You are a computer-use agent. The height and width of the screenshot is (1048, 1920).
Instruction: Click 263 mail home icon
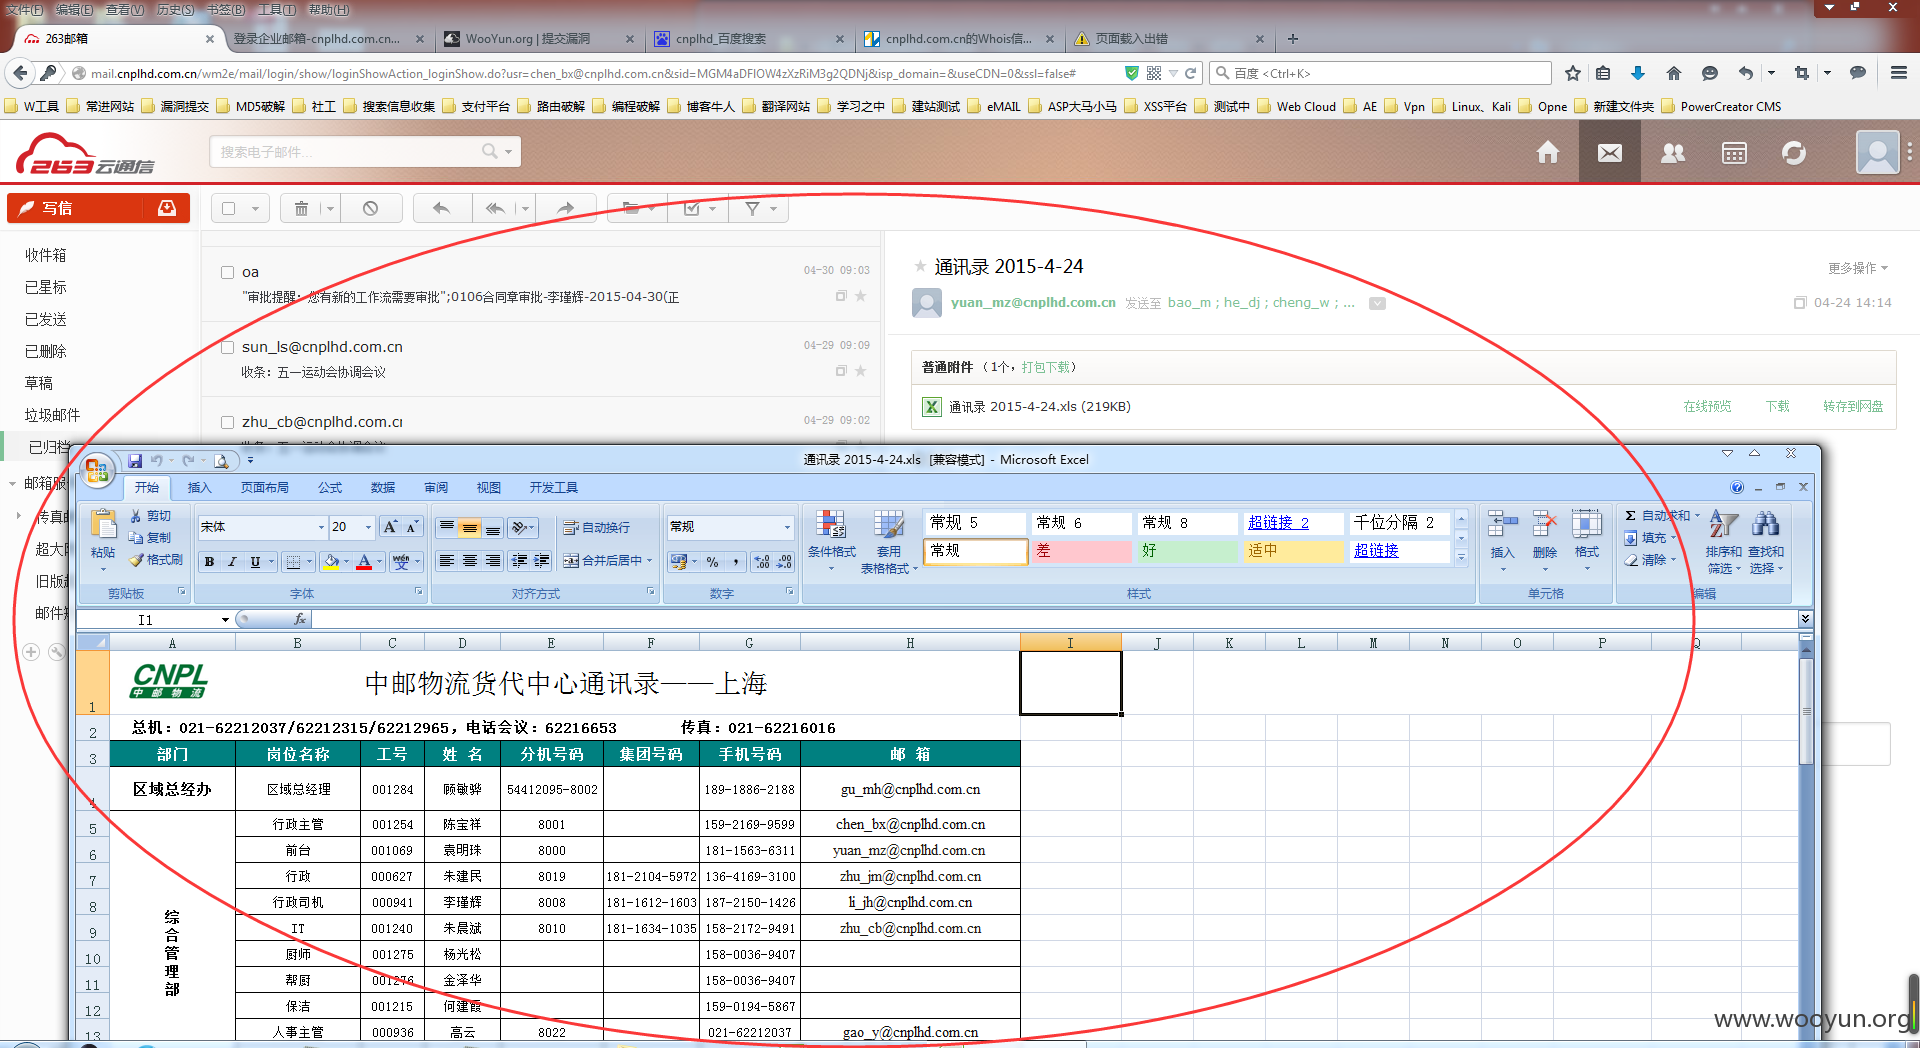pyautogui.click(x=1548, y=152)
